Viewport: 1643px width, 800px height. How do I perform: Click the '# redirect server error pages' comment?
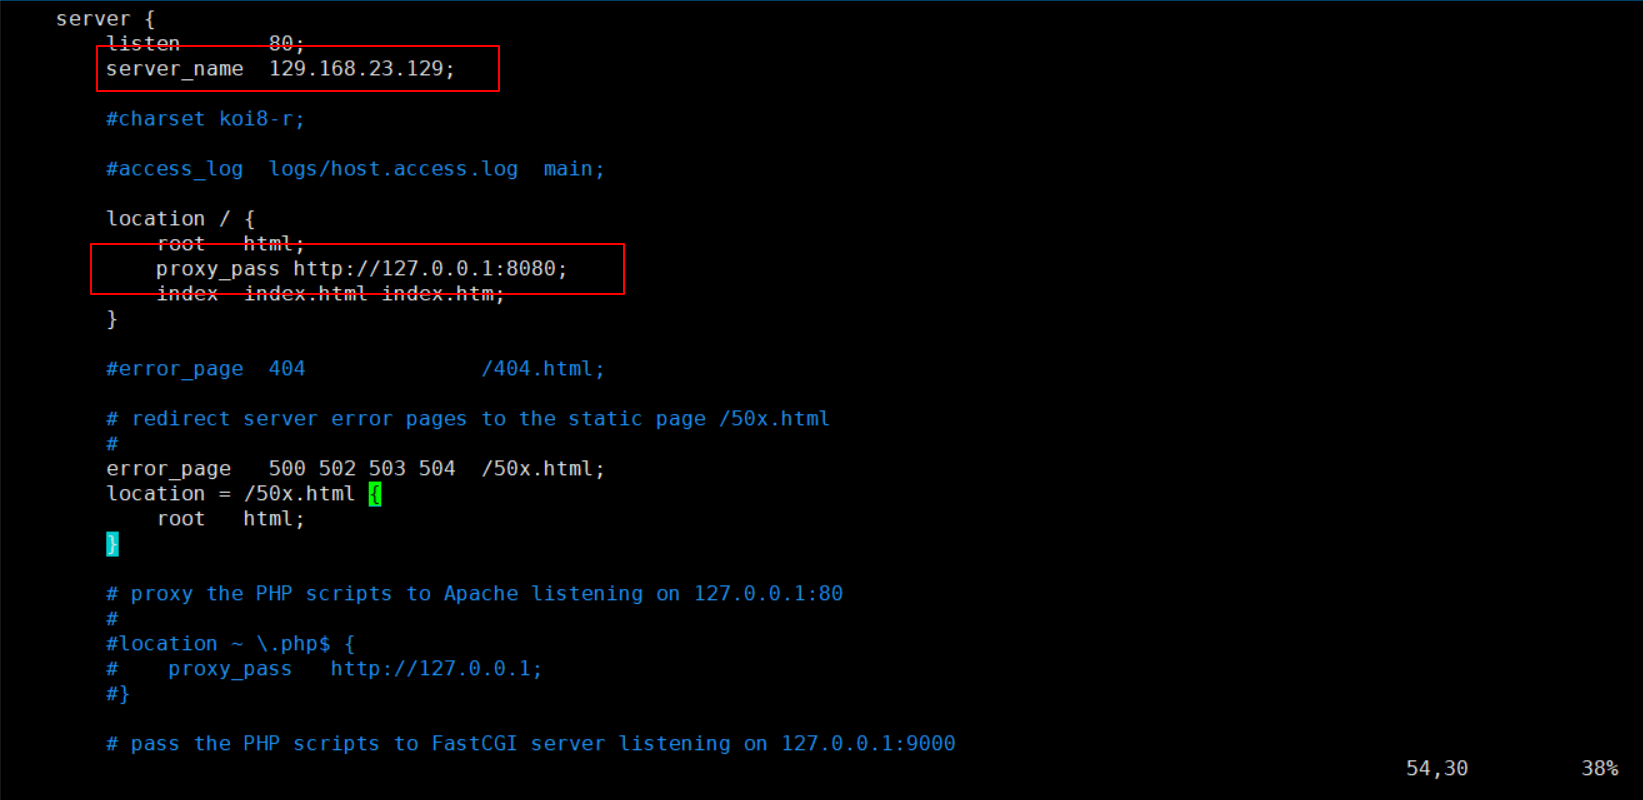click(x=468, y=419)
